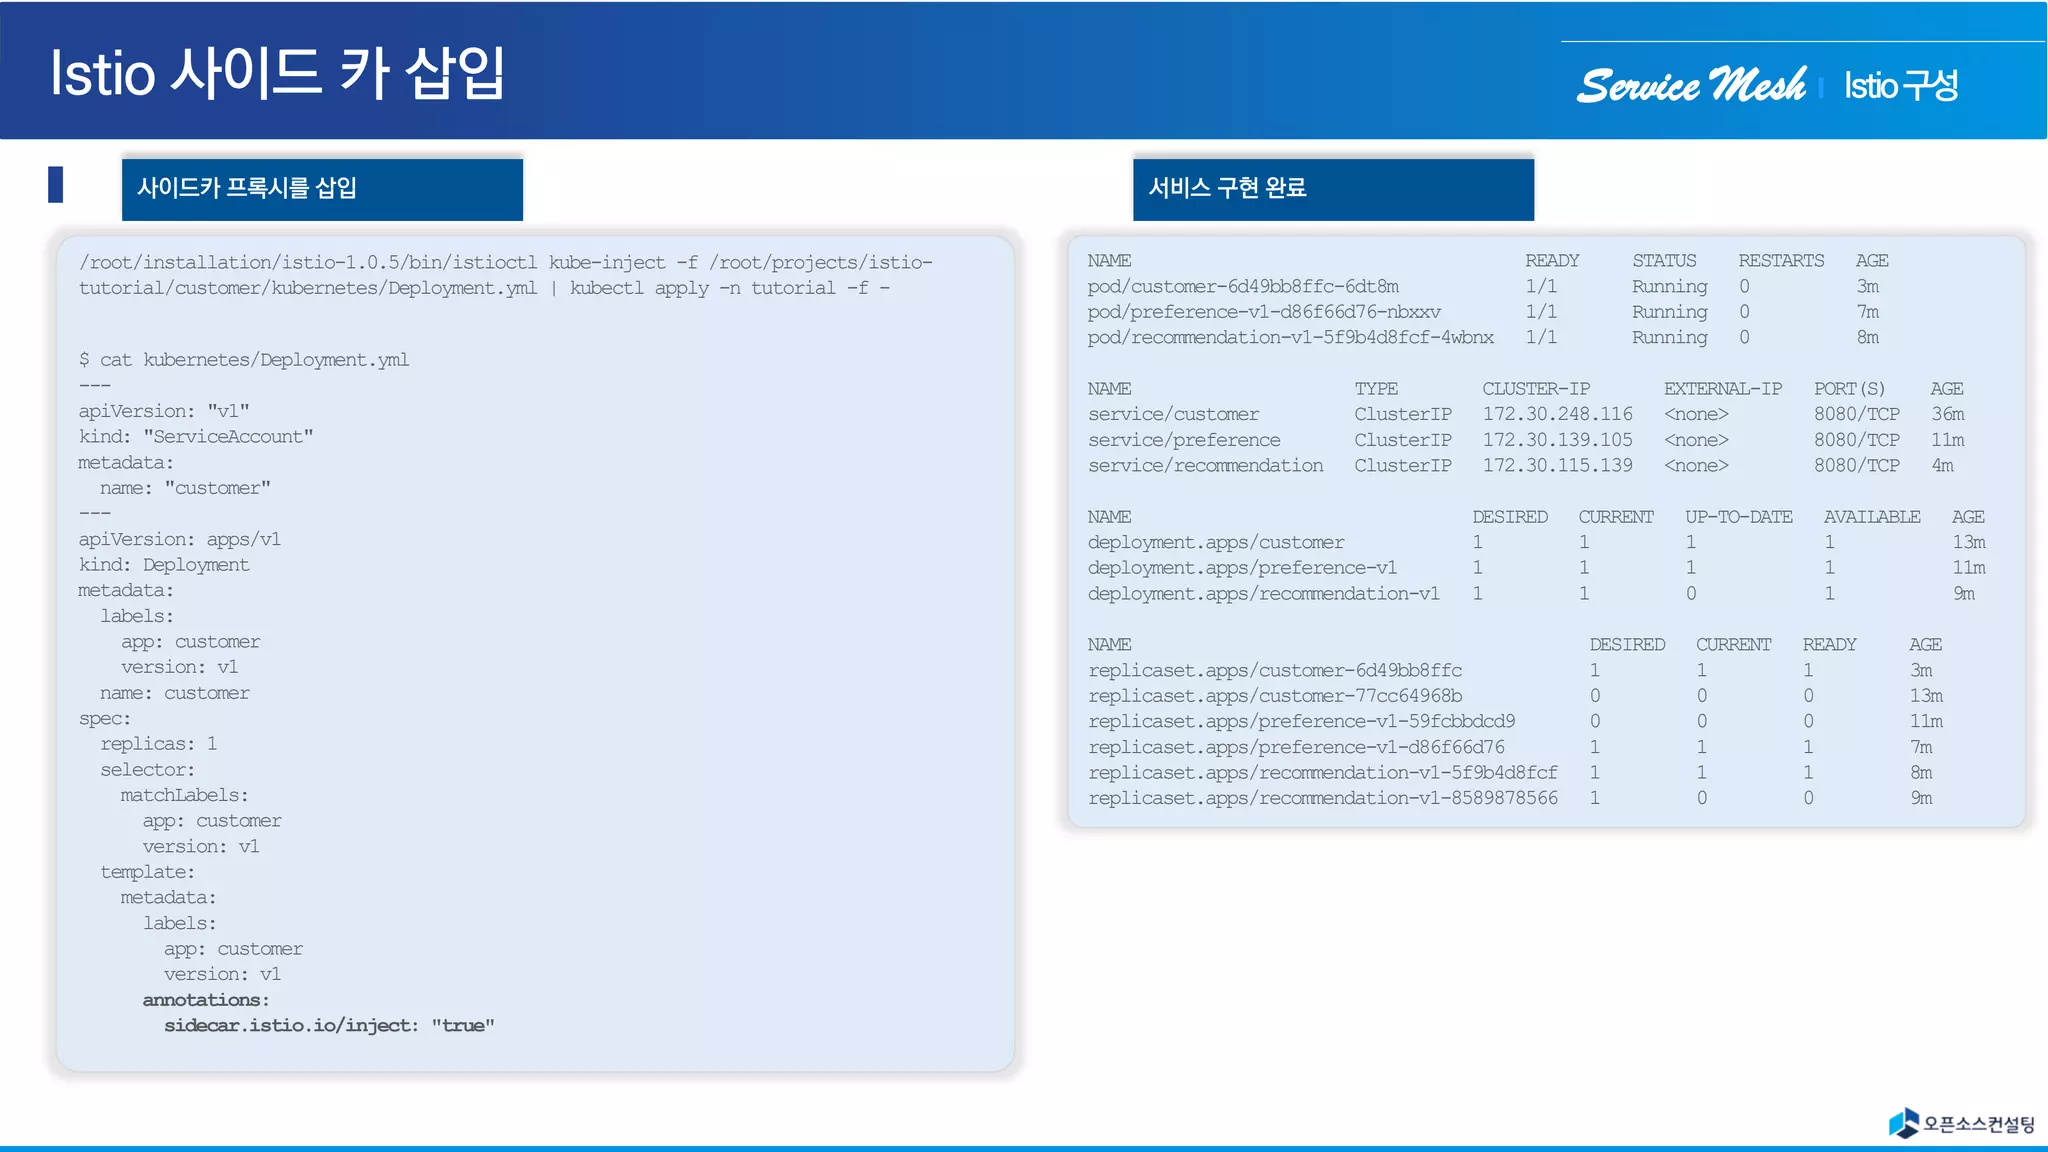
Task: Click the cluster IP '172.30.139.105'
Action: tap(1557, 440)
